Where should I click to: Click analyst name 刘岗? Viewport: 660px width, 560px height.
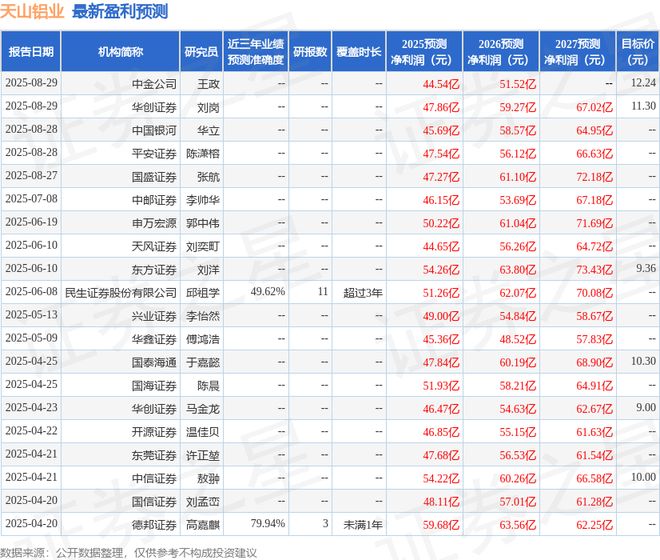tap(208, 107)
